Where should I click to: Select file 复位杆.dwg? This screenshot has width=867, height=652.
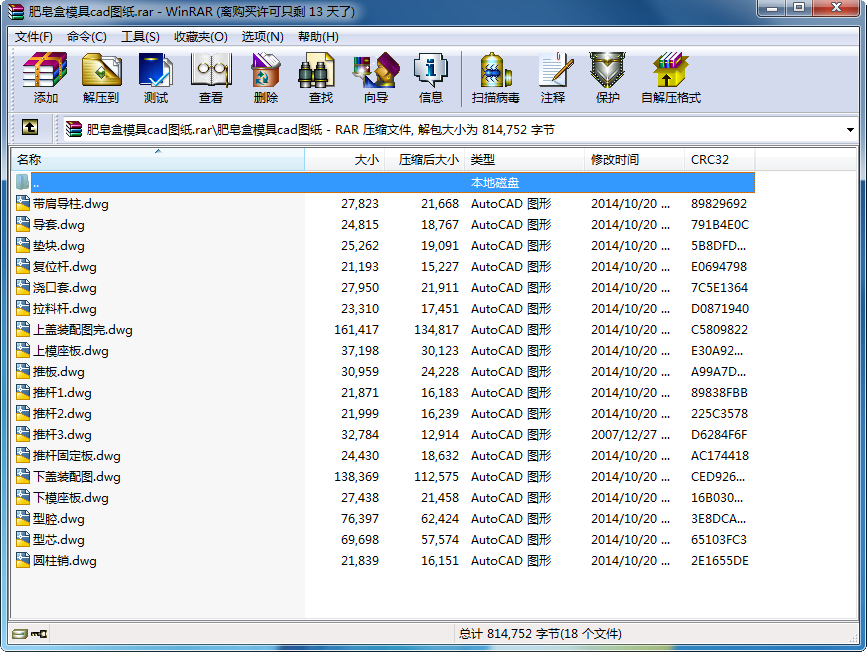(x=65, y=267)
